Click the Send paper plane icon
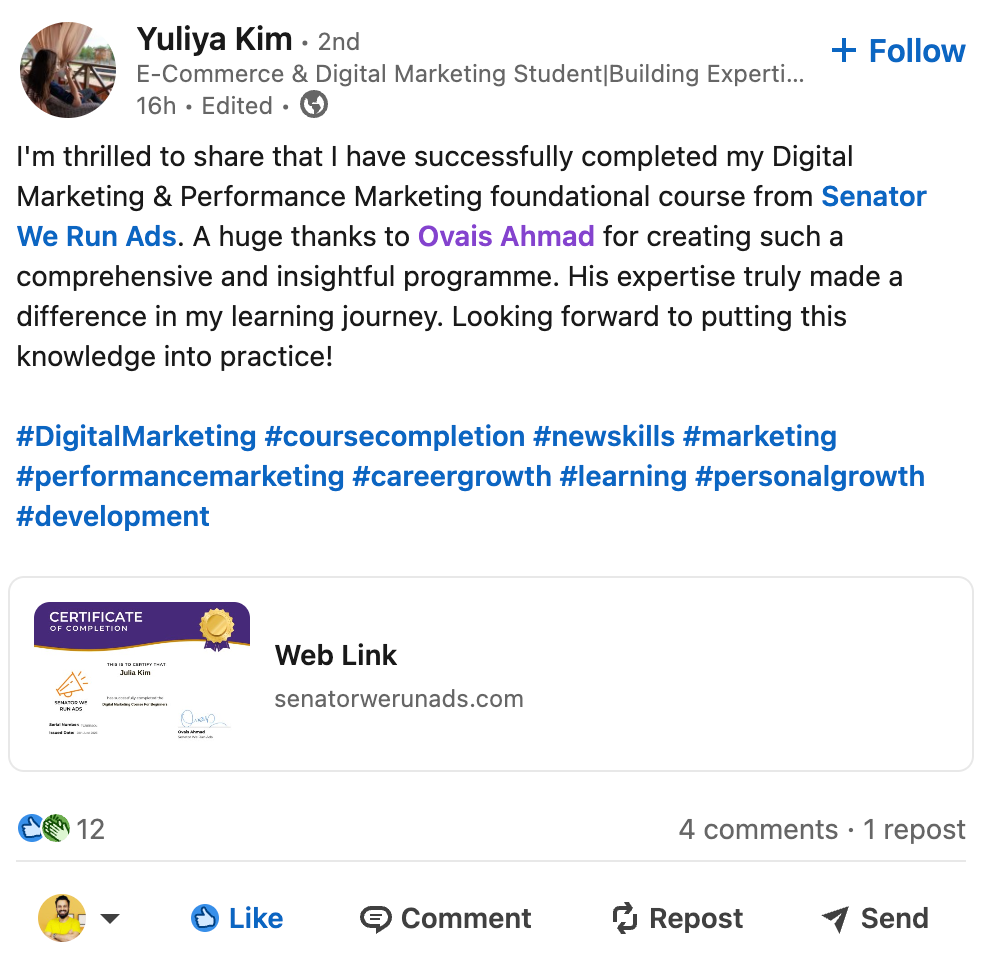994x962 pixels. tap(835, 918)
